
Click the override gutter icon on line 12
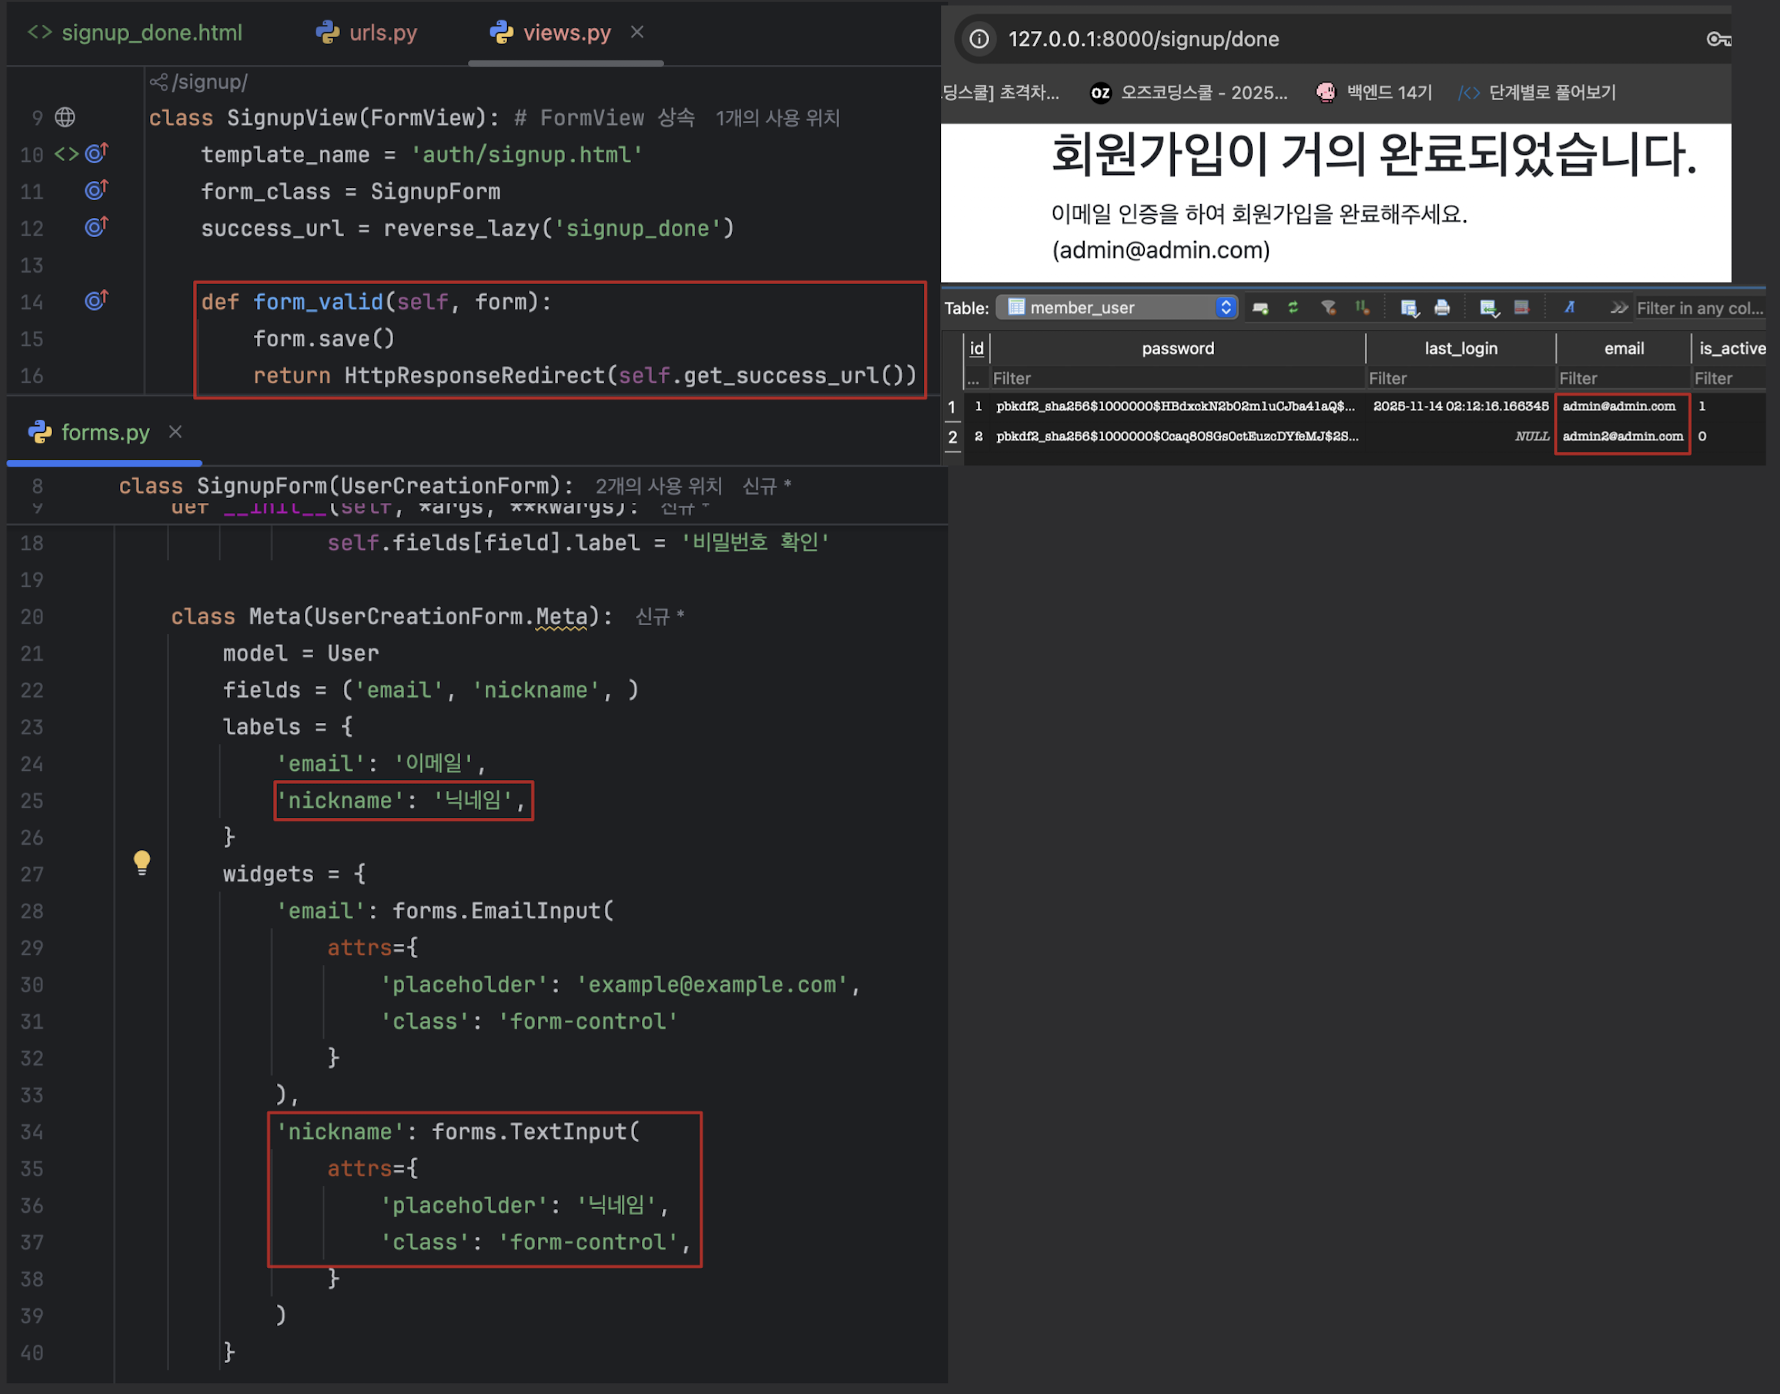[x=96, y=227]
